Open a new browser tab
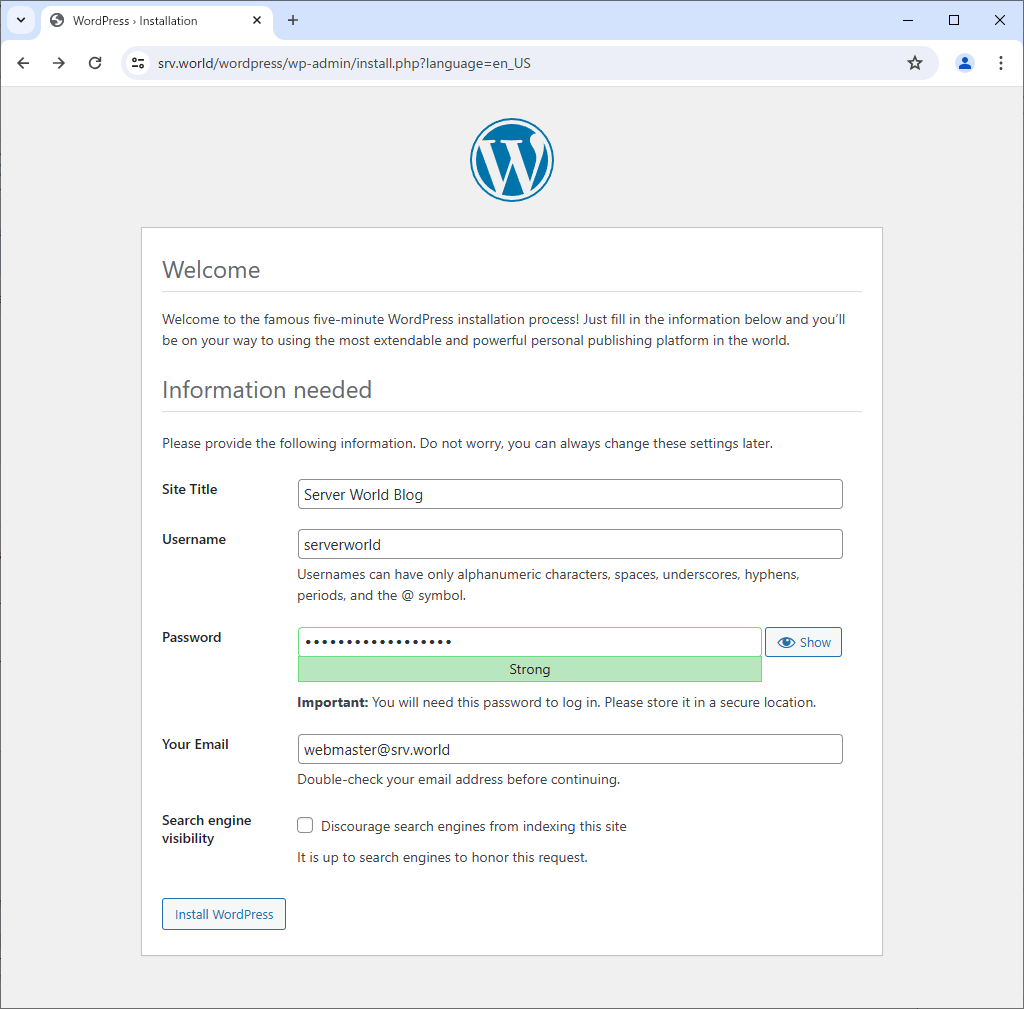Screen dimensions: 1024x1009 [x=293, y=20]
